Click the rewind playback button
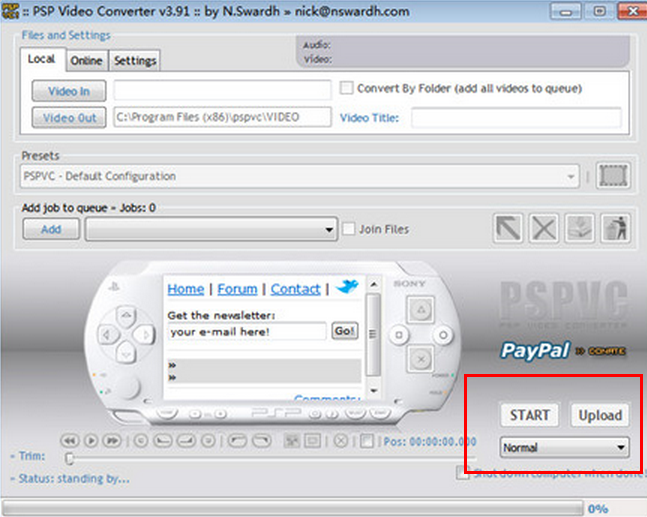Screen dimensions: 647x517 pyautogui.click(x=70, y=441)
